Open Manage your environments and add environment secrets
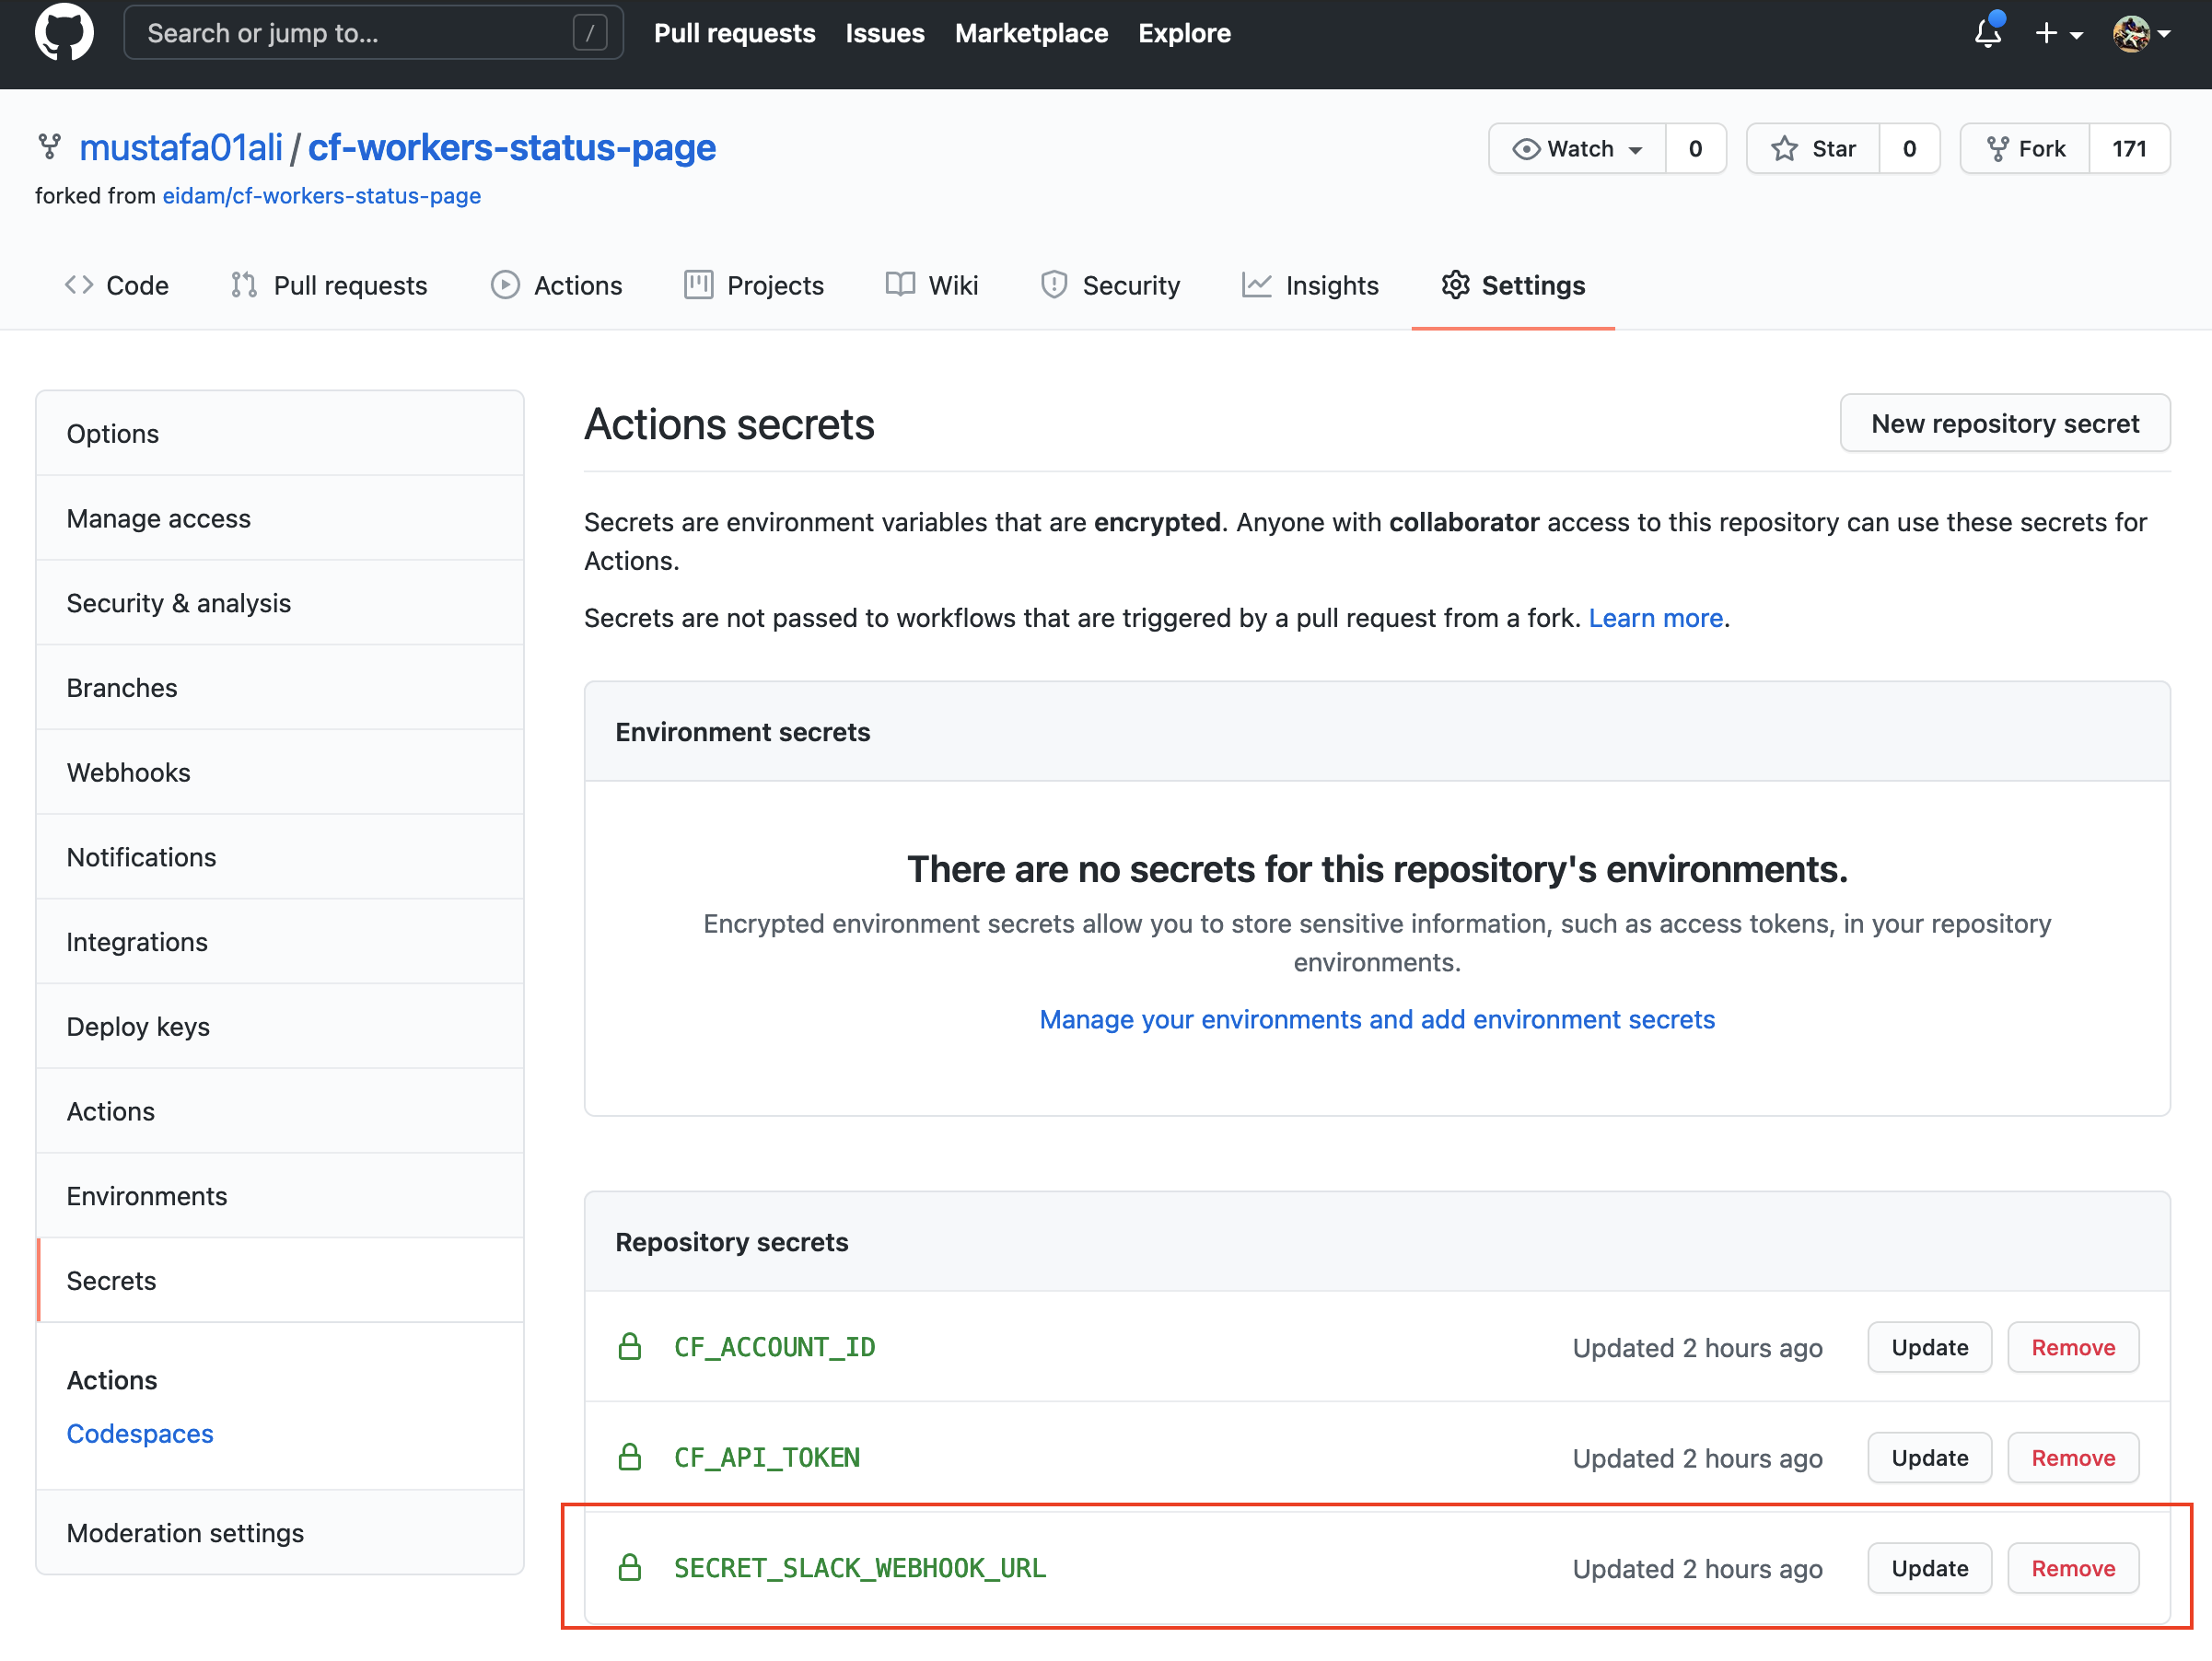 [1377, 1019]
